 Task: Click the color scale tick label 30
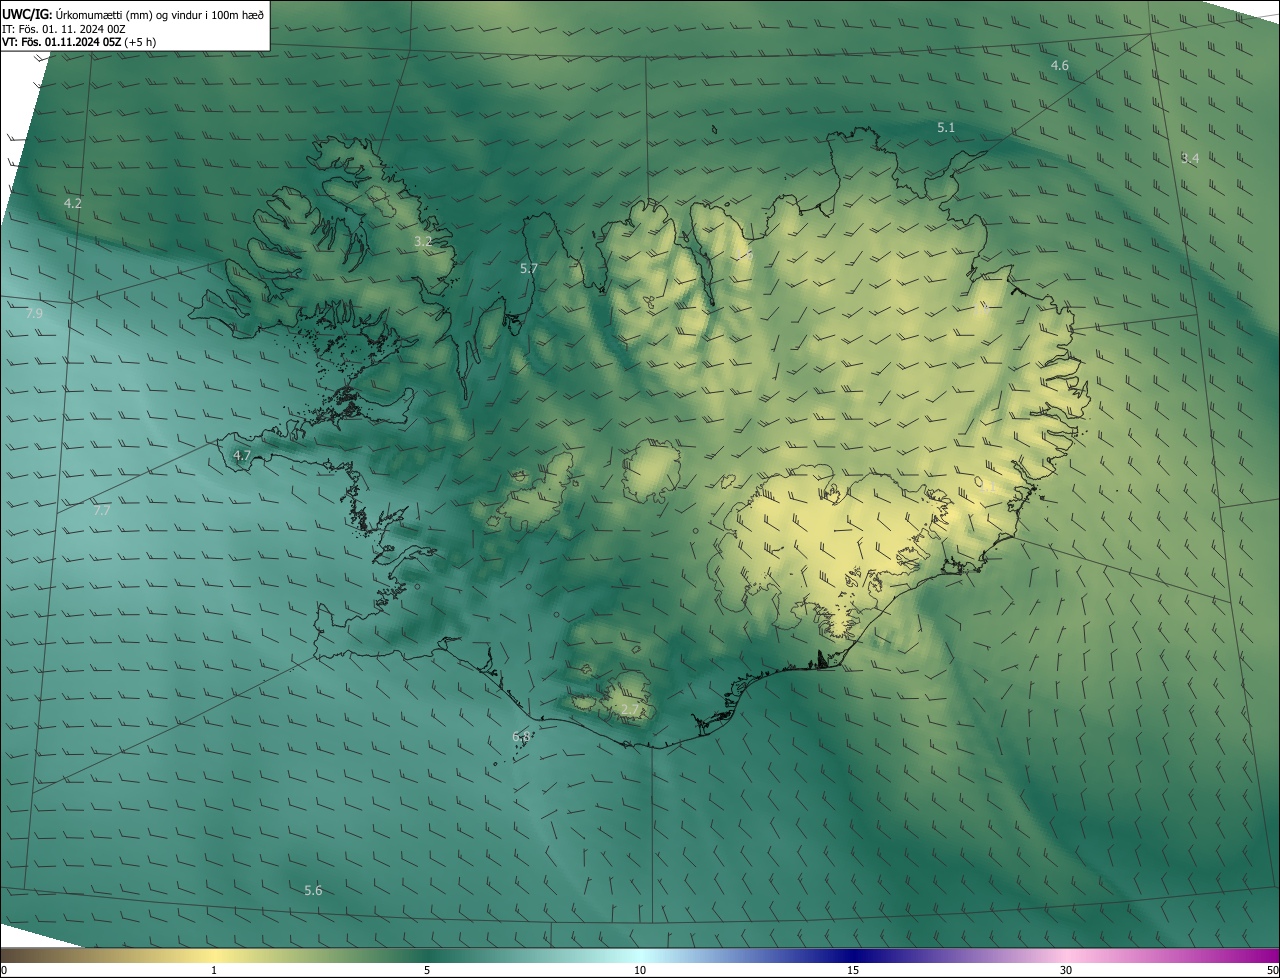[x=1066, y=970]
